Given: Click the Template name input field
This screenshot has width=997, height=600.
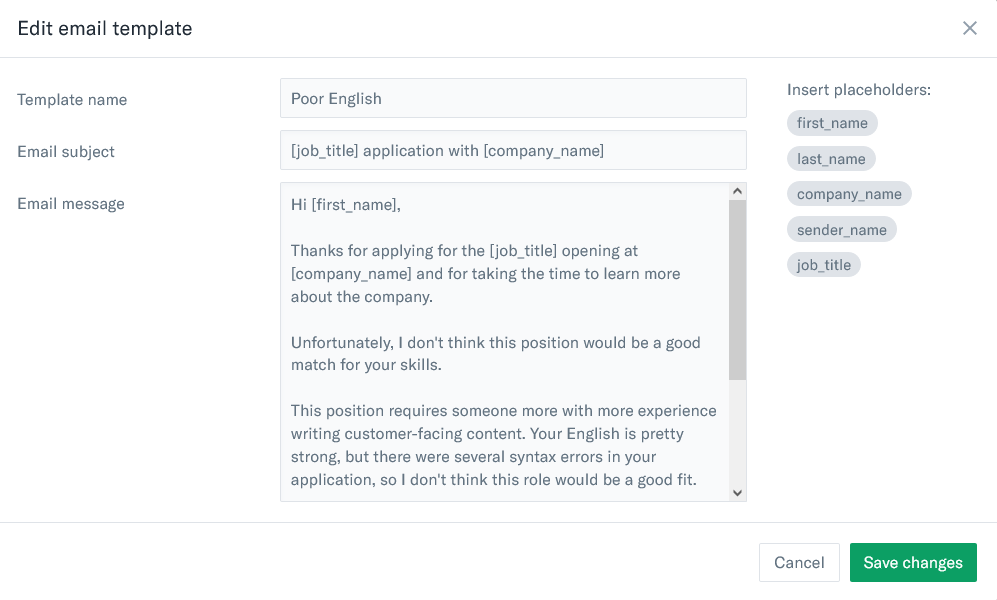Looking at the screenshot, I should (x=512, y=98).
